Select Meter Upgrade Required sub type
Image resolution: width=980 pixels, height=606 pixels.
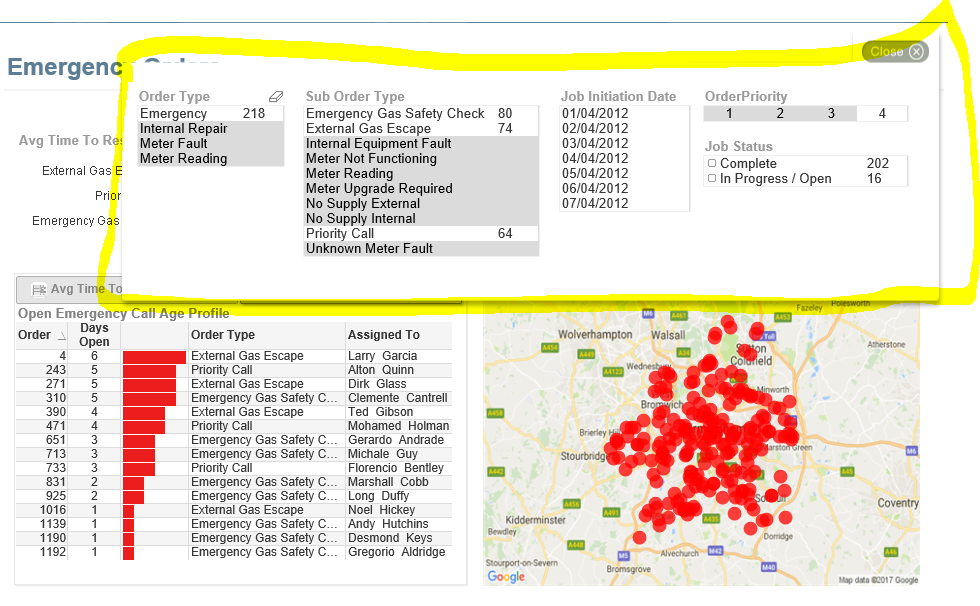[421, 189]
